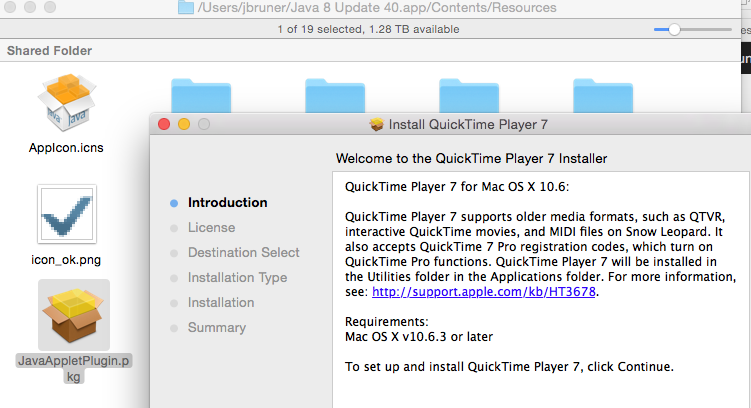Viewport: 751px width, 408px height.
Task: Select the Installation step in sidebar
Action: pos(221,303)
